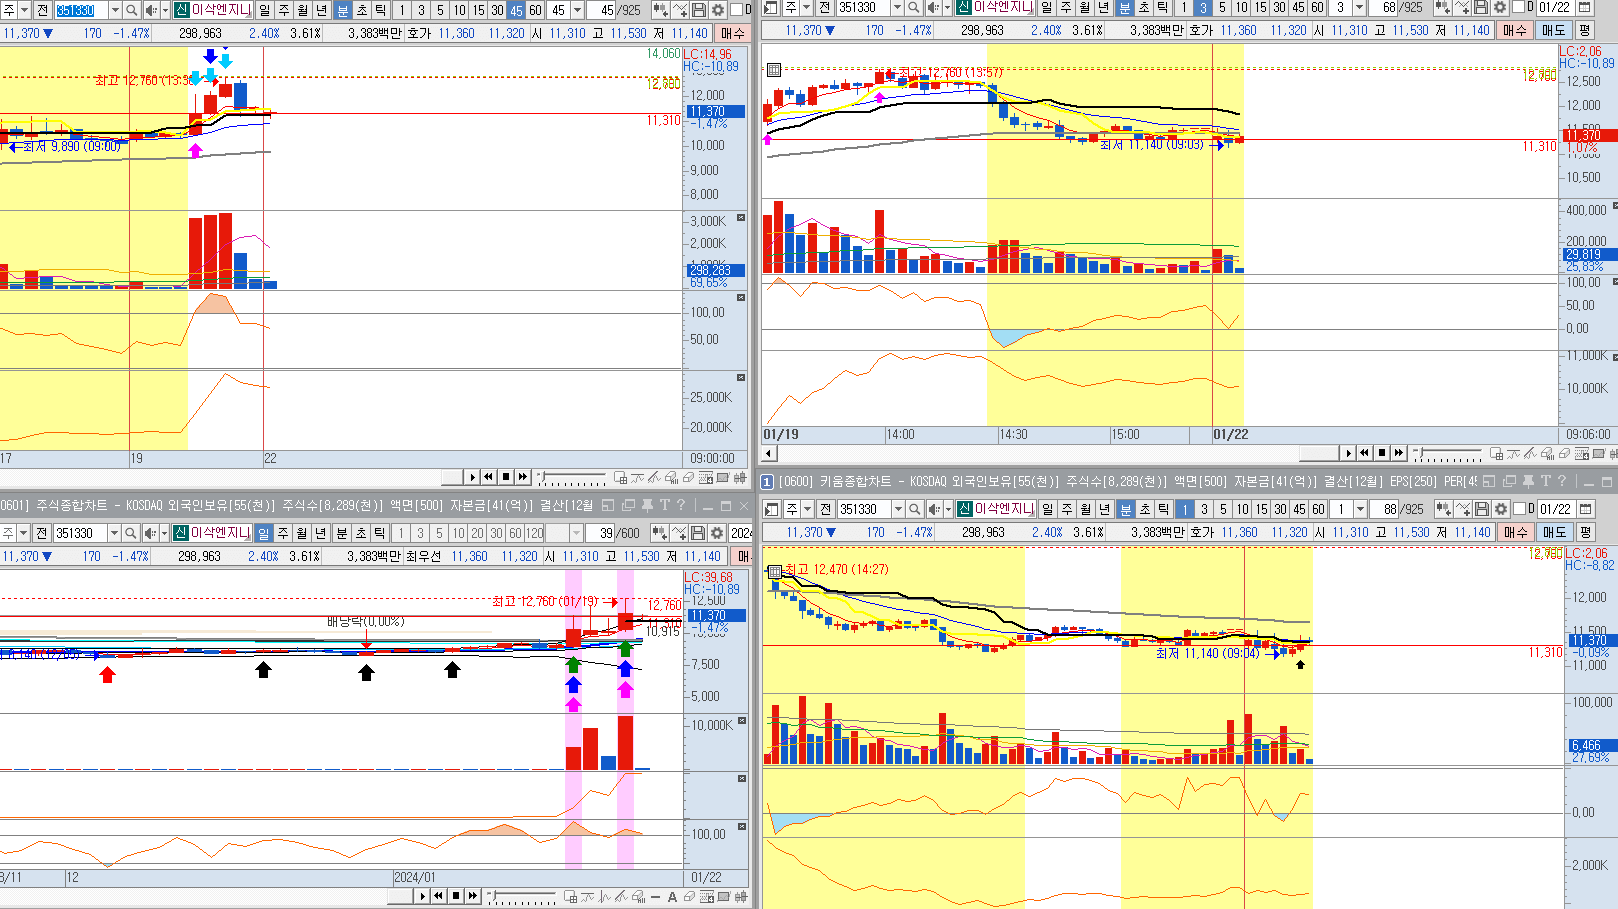The width and height of the screenshot is (1618, 909).
Task: Click chart table icon at top-right chart corner
Action: (x=774, y=70)
